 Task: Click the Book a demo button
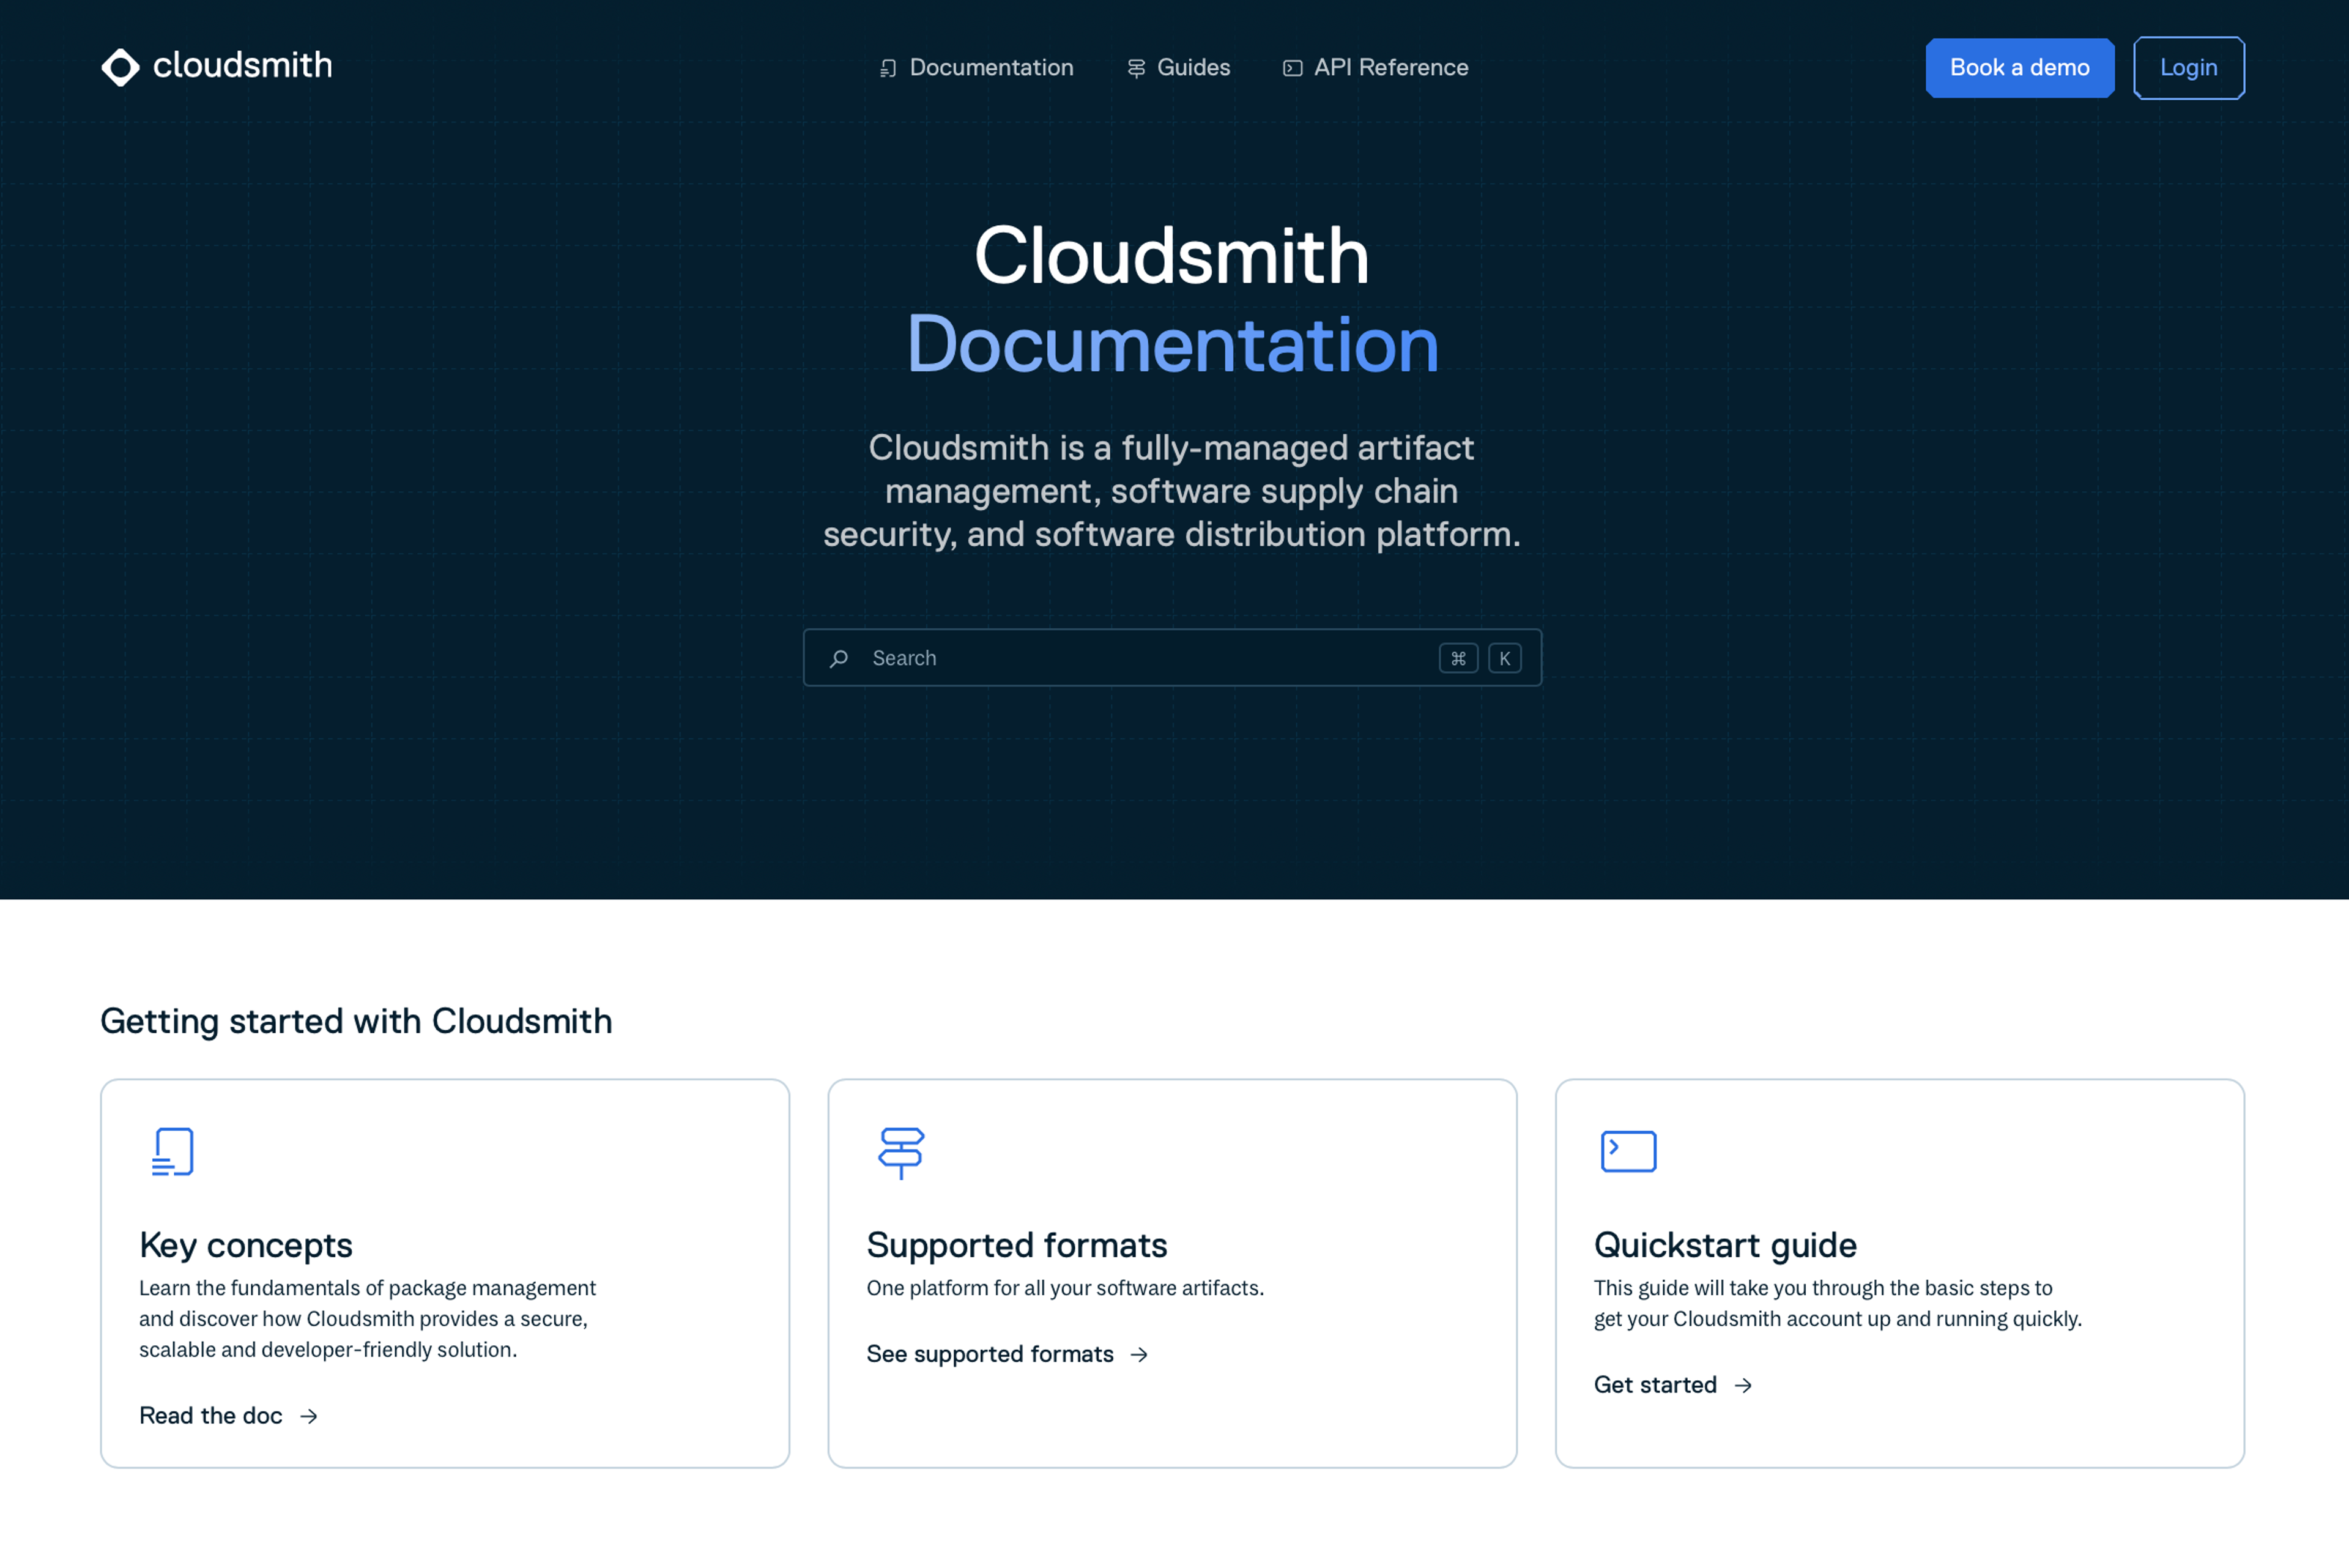[x=2019, y=67]
